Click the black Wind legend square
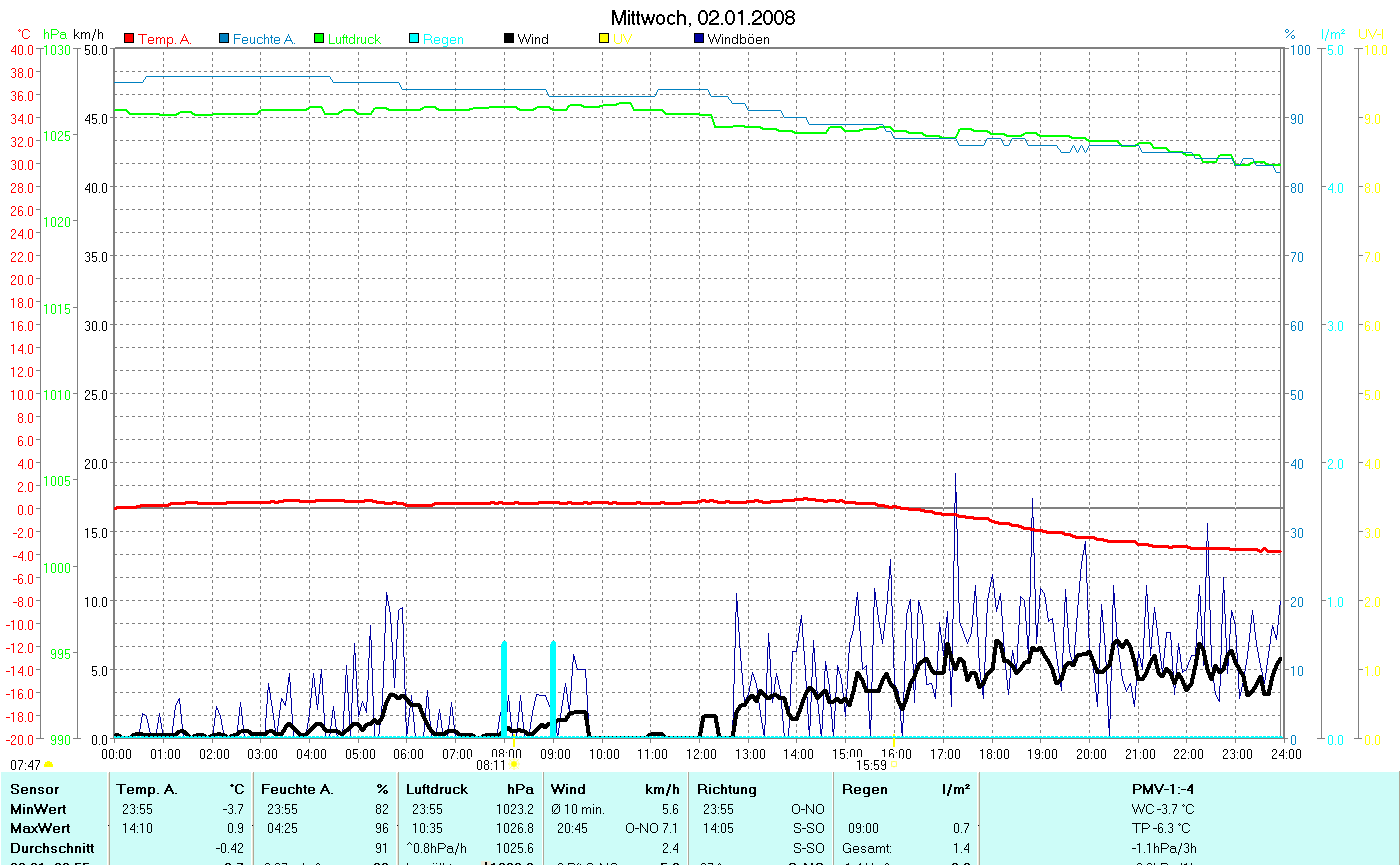This screenshot has height=865, width=1400. (509, 39)
